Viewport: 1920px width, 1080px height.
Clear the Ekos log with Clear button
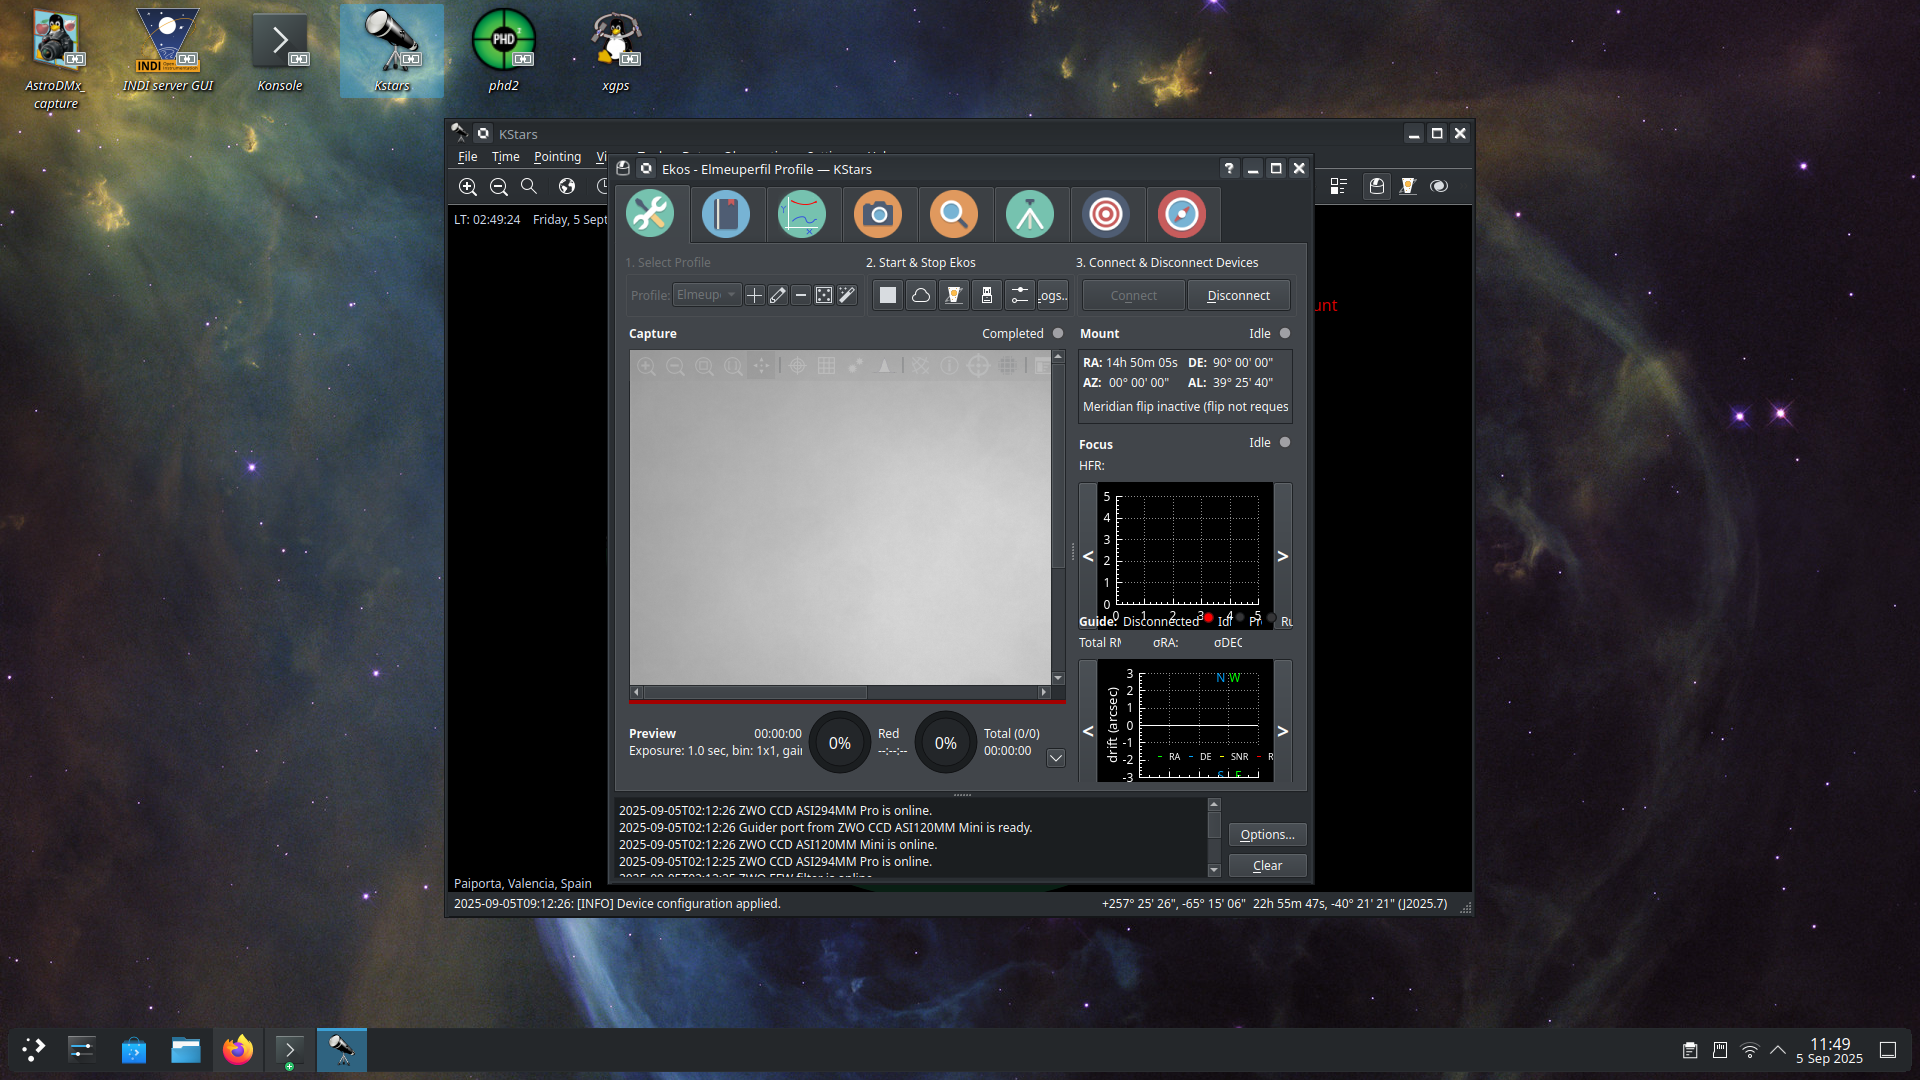[x=1267, y=865]
